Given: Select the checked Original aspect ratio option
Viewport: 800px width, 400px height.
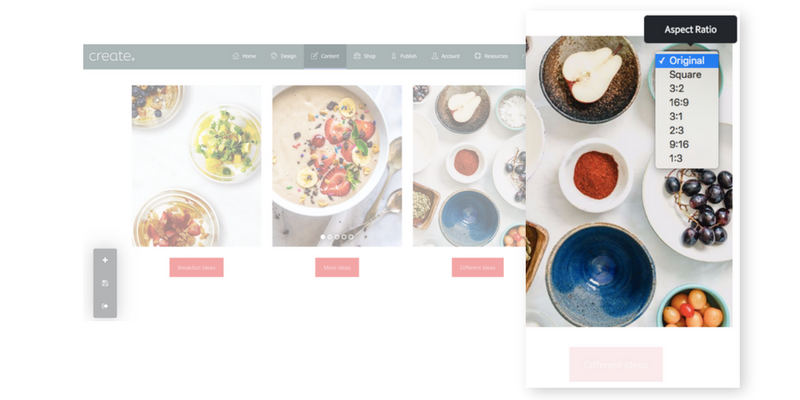Looking at the screenshot, I should pos(687,61).
